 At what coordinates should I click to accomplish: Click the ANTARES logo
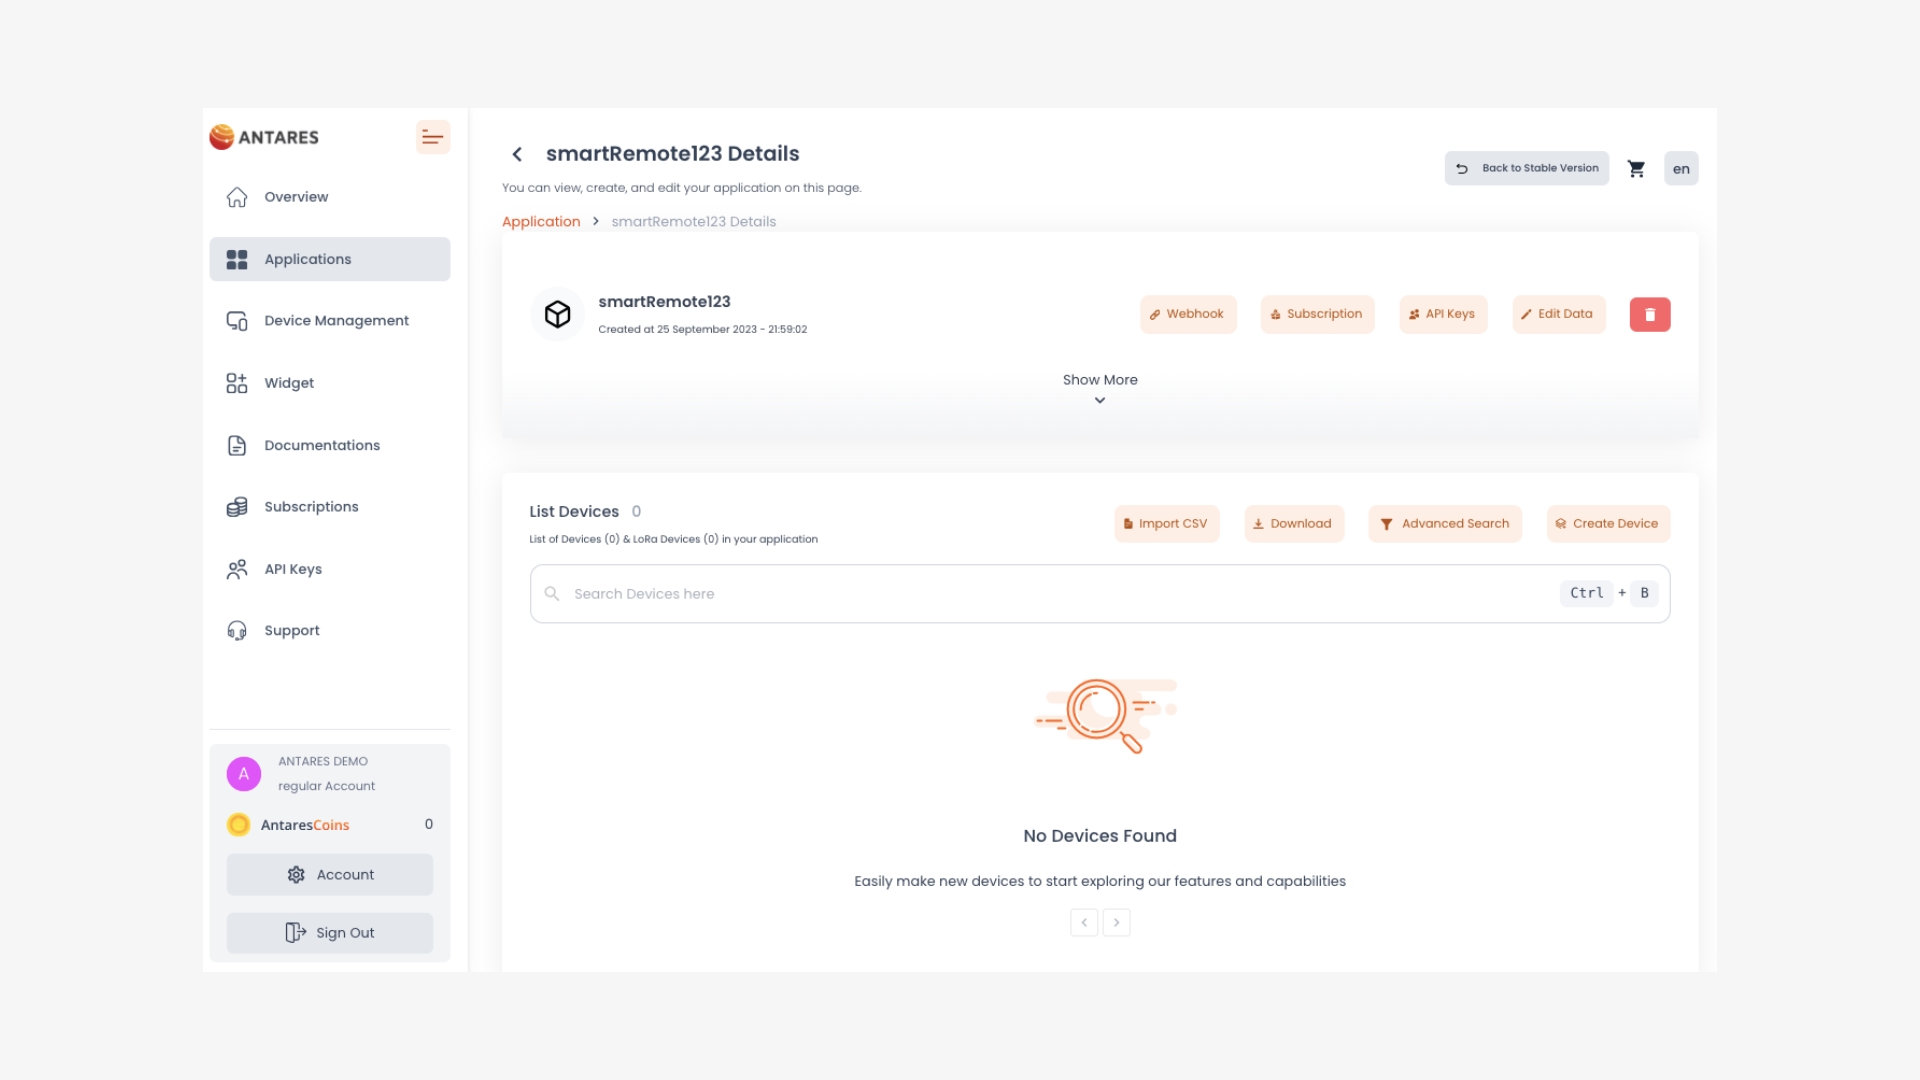pyautogui.click(x=264, y=137)
